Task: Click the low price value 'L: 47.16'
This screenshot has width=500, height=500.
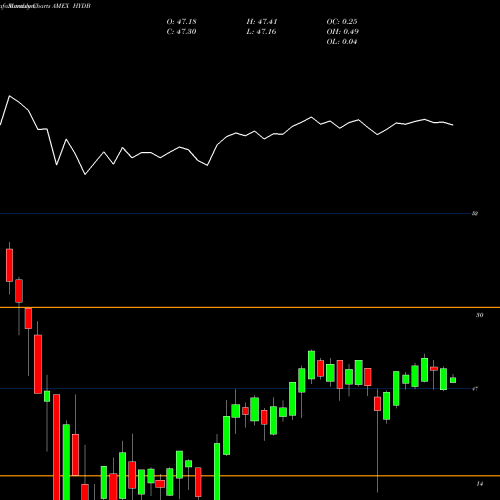Action: coord(262,32)
